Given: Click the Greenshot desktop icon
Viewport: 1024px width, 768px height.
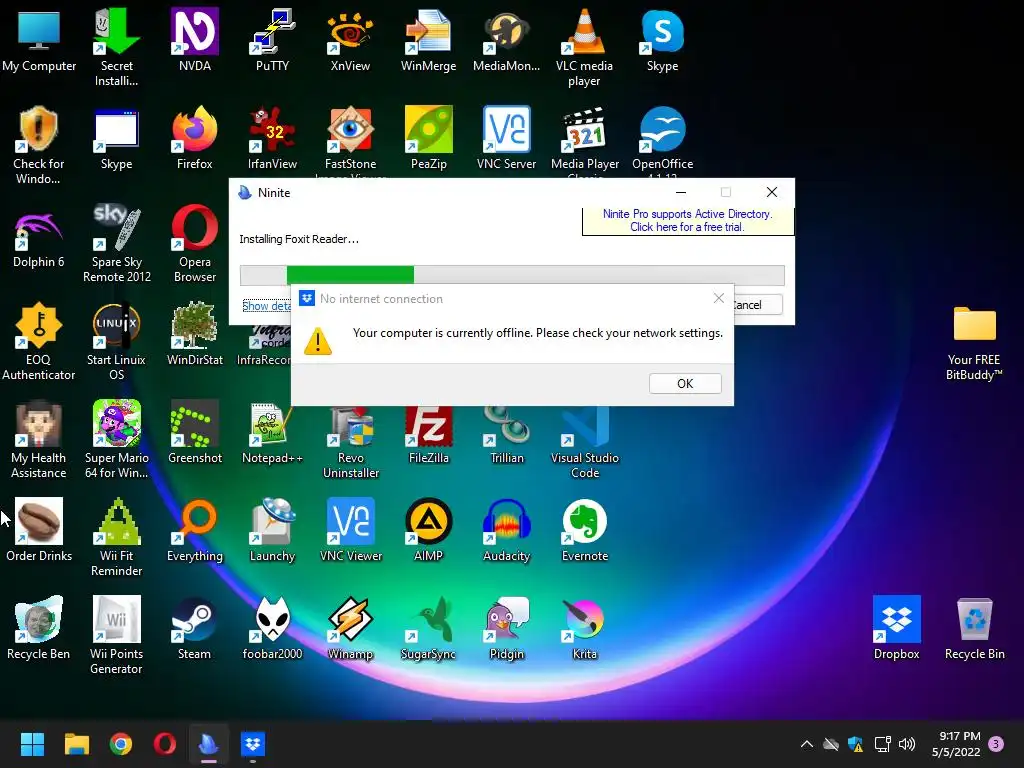Looking at the screenshot, I should point(195,432).
